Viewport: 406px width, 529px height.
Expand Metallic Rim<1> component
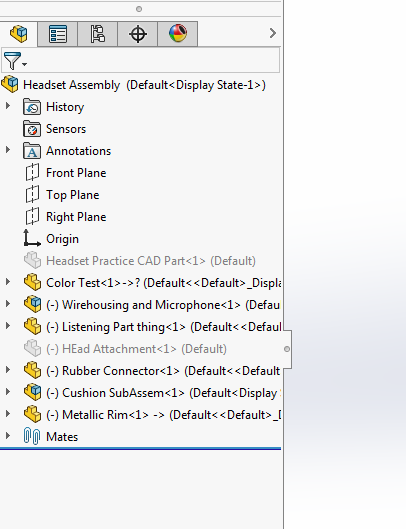click(x=8, y=414)
